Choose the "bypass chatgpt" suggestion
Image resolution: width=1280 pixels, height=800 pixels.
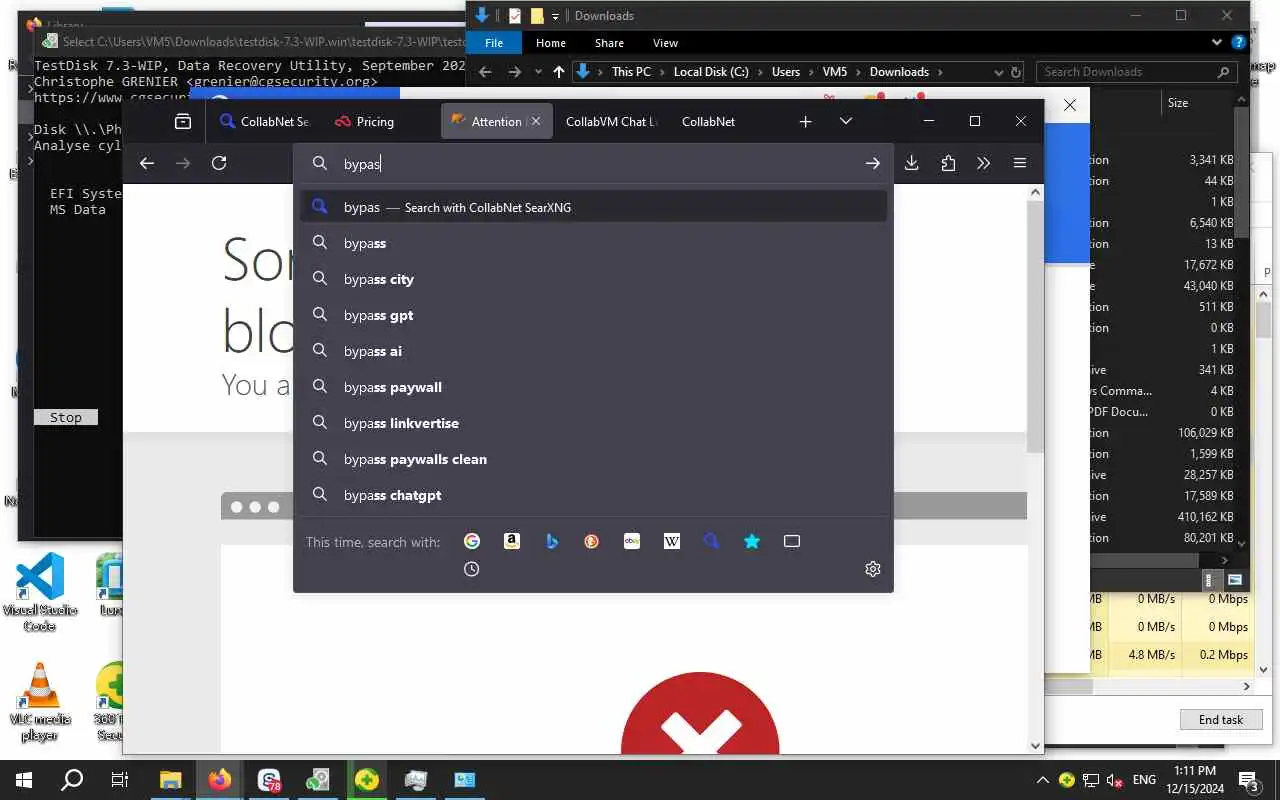(593, 495)
